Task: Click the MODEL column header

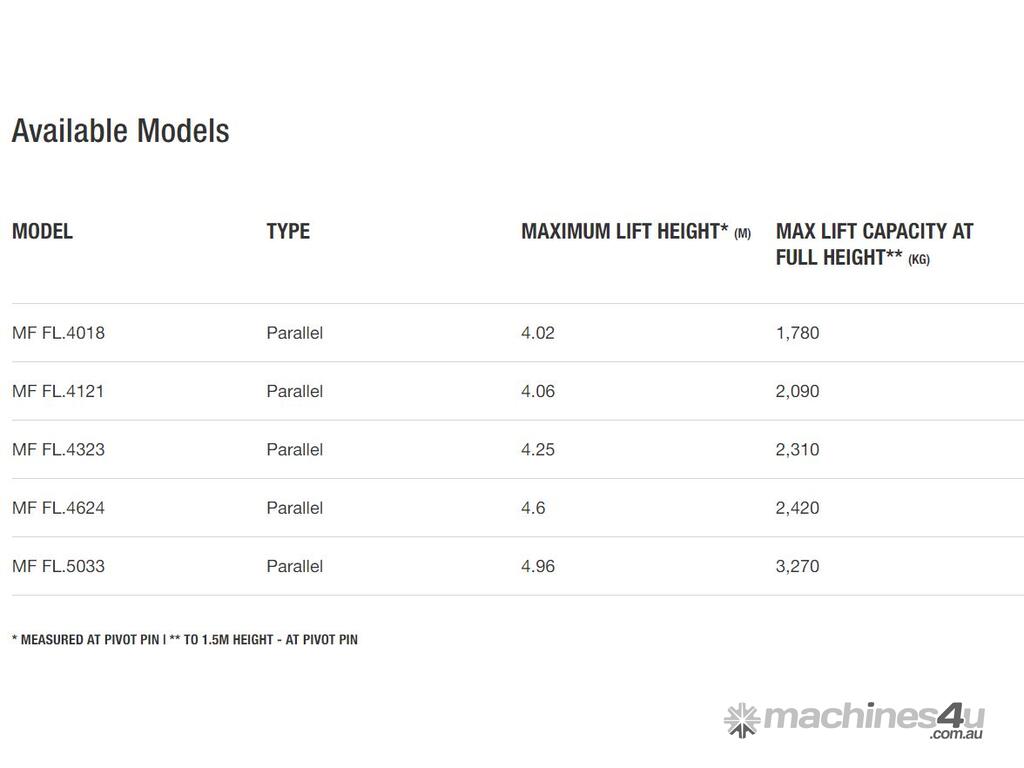Action: [42, 231]
